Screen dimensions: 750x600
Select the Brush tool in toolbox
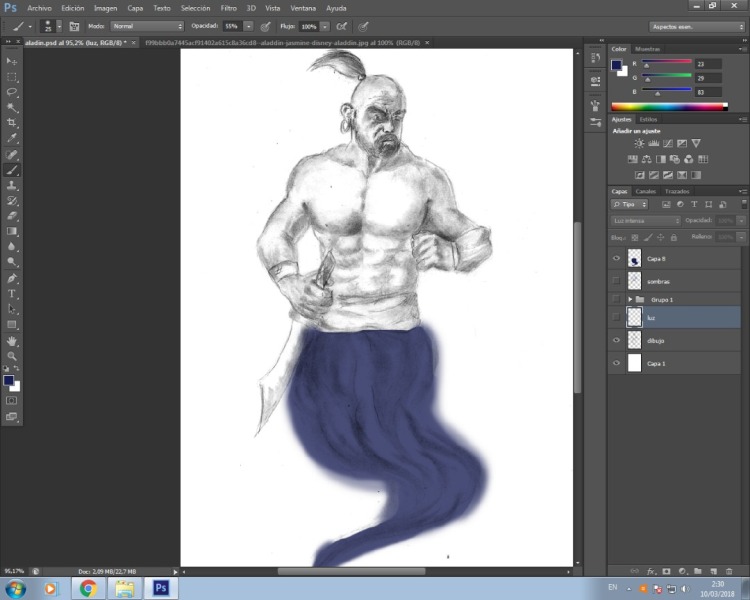point(12,170)
